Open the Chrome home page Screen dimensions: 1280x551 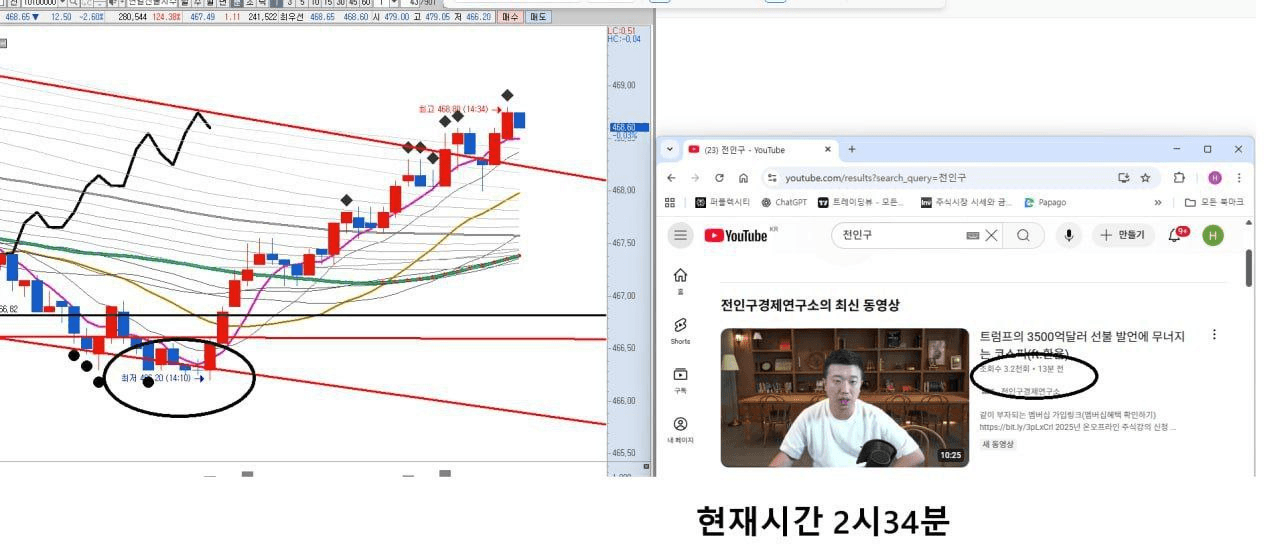click(743, 178)
